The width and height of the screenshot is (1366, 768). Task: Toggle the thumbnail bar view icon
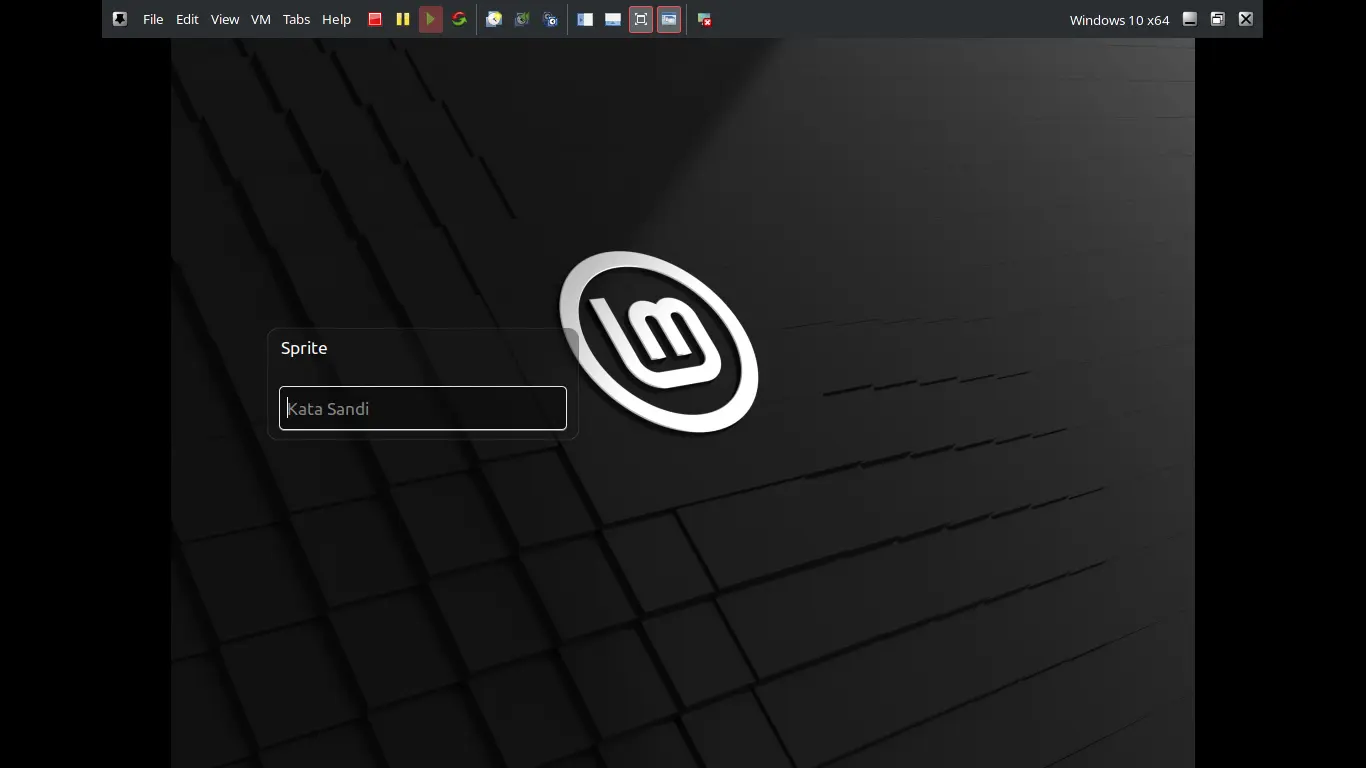click(613, 19)
